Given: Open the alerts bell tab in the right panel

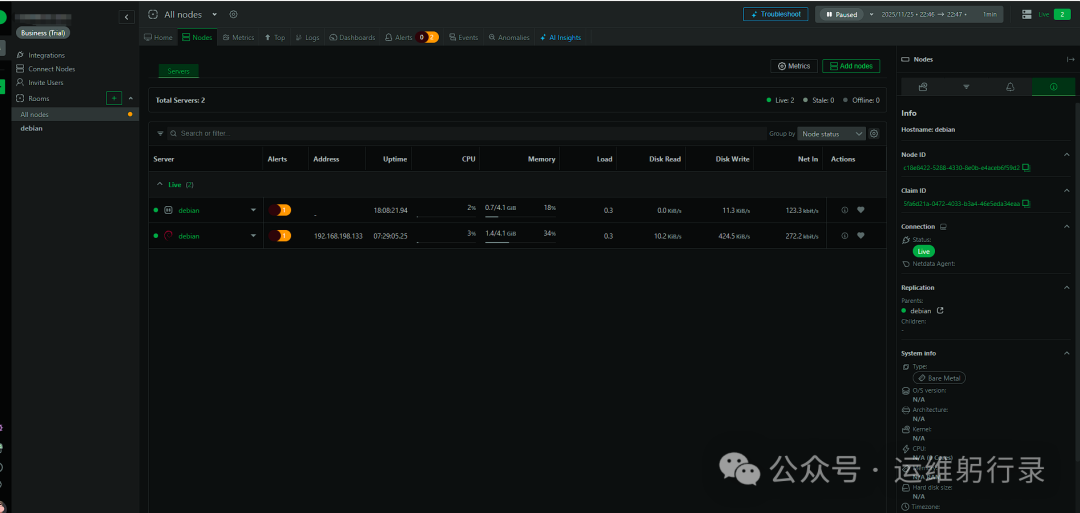Looking at the screenshot, I should click(1009, 87).
